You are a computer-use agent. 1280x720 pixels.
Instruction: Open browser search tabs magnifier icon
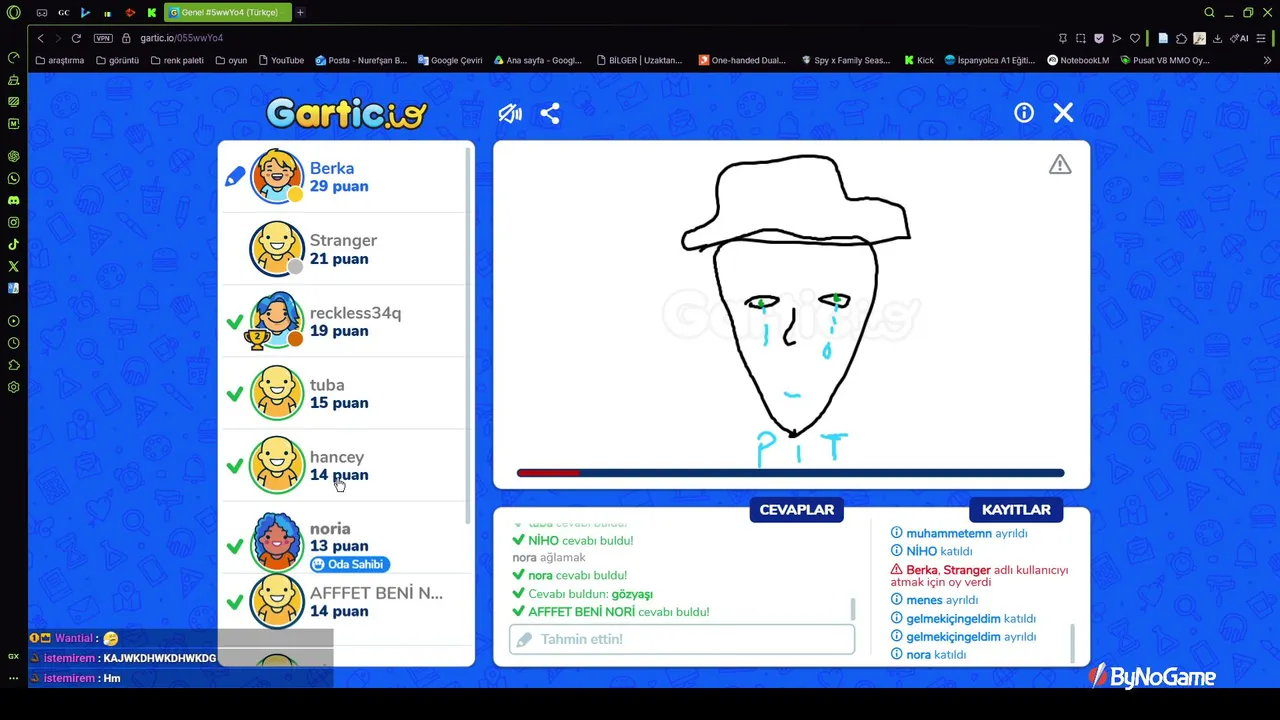tap(1209, 13)
